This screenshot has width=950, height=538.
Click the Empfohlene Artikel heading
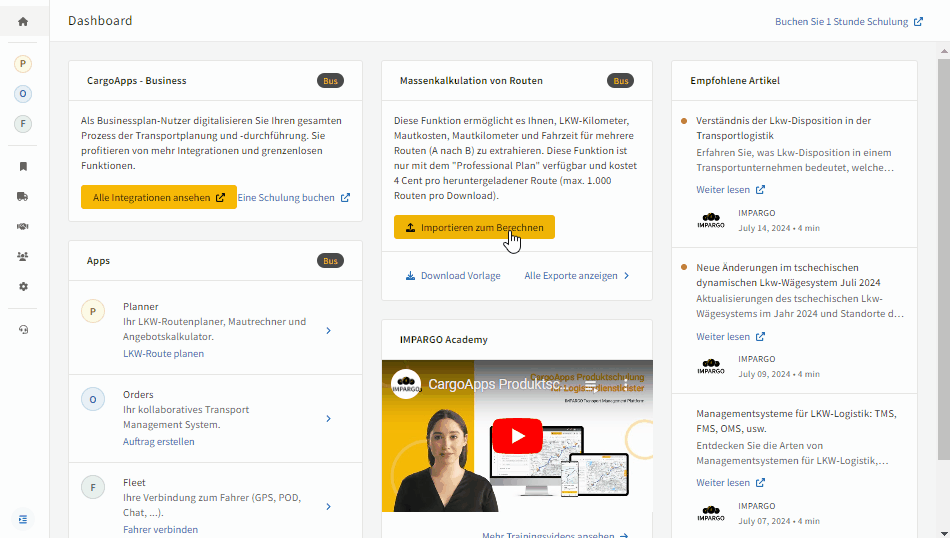pyautogui.click(x=735, y=81)
